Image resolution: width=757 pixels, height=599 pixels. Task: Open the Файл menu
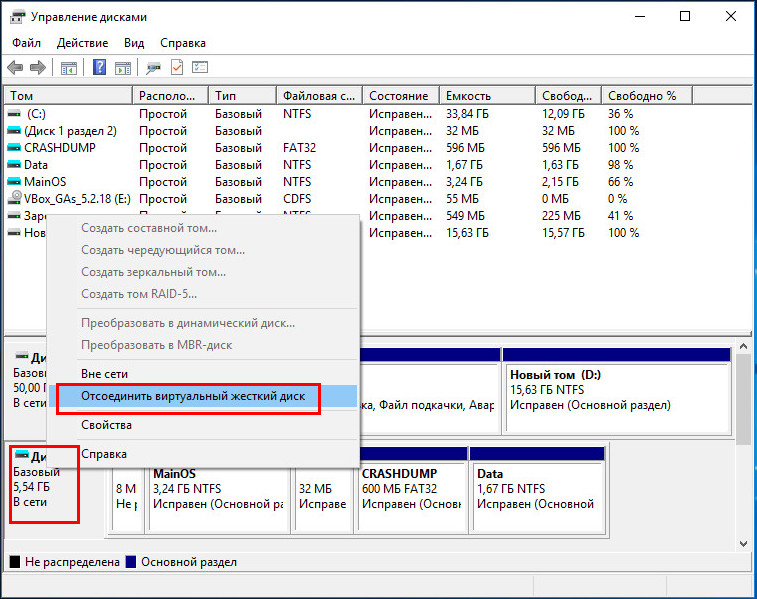coord(27,43)
